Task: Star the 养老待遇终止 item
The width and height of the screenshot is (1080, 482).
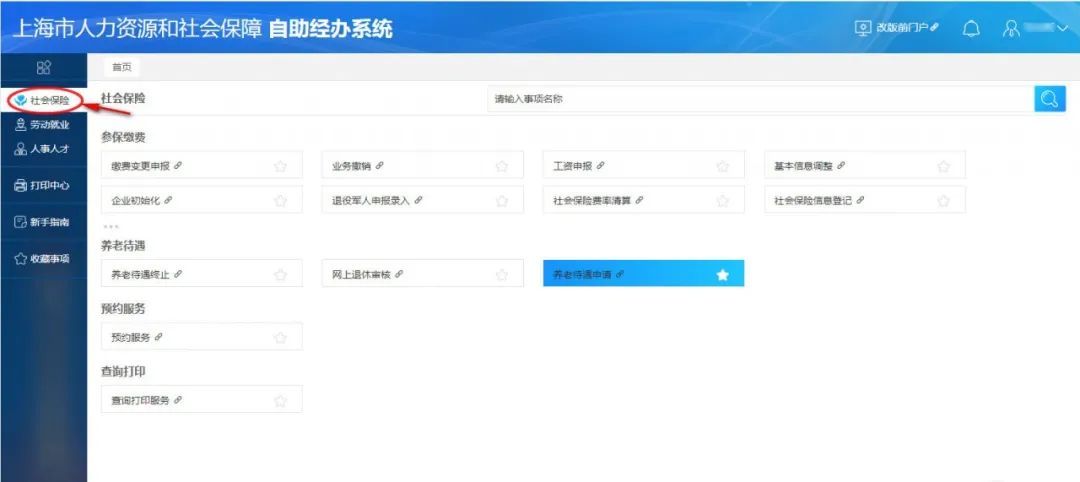Action: click(280, 275)
